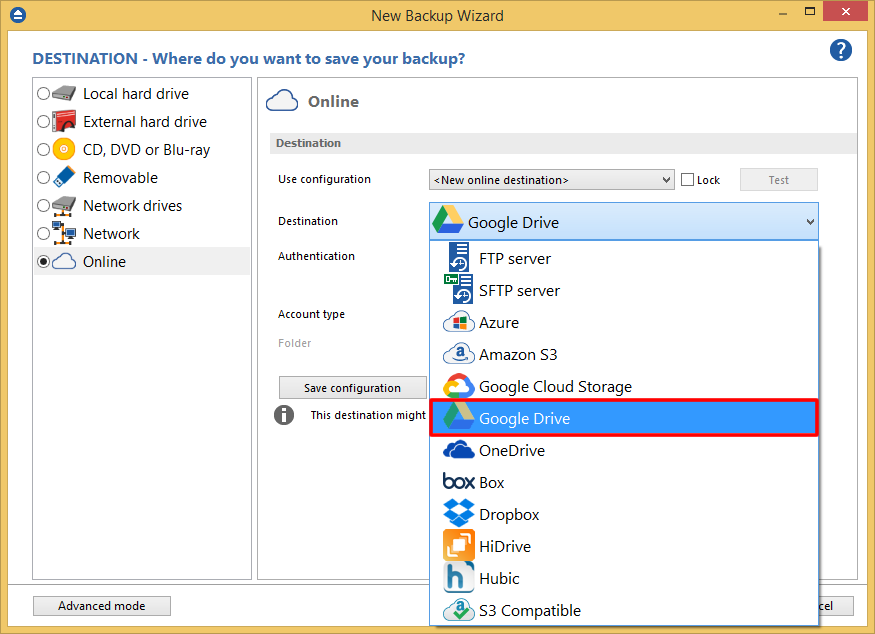Pick SFTP server in the list
875x634 pixels.
(x=519, y=291)
